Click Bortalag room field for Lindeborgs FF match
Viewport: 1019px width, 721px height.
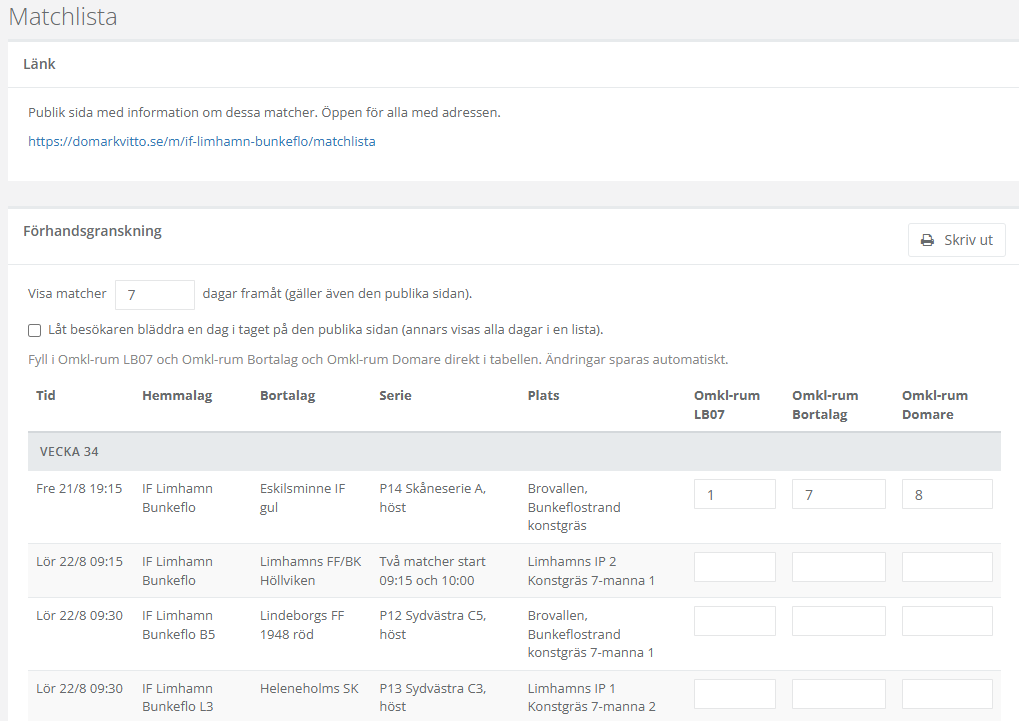(838, 621)
